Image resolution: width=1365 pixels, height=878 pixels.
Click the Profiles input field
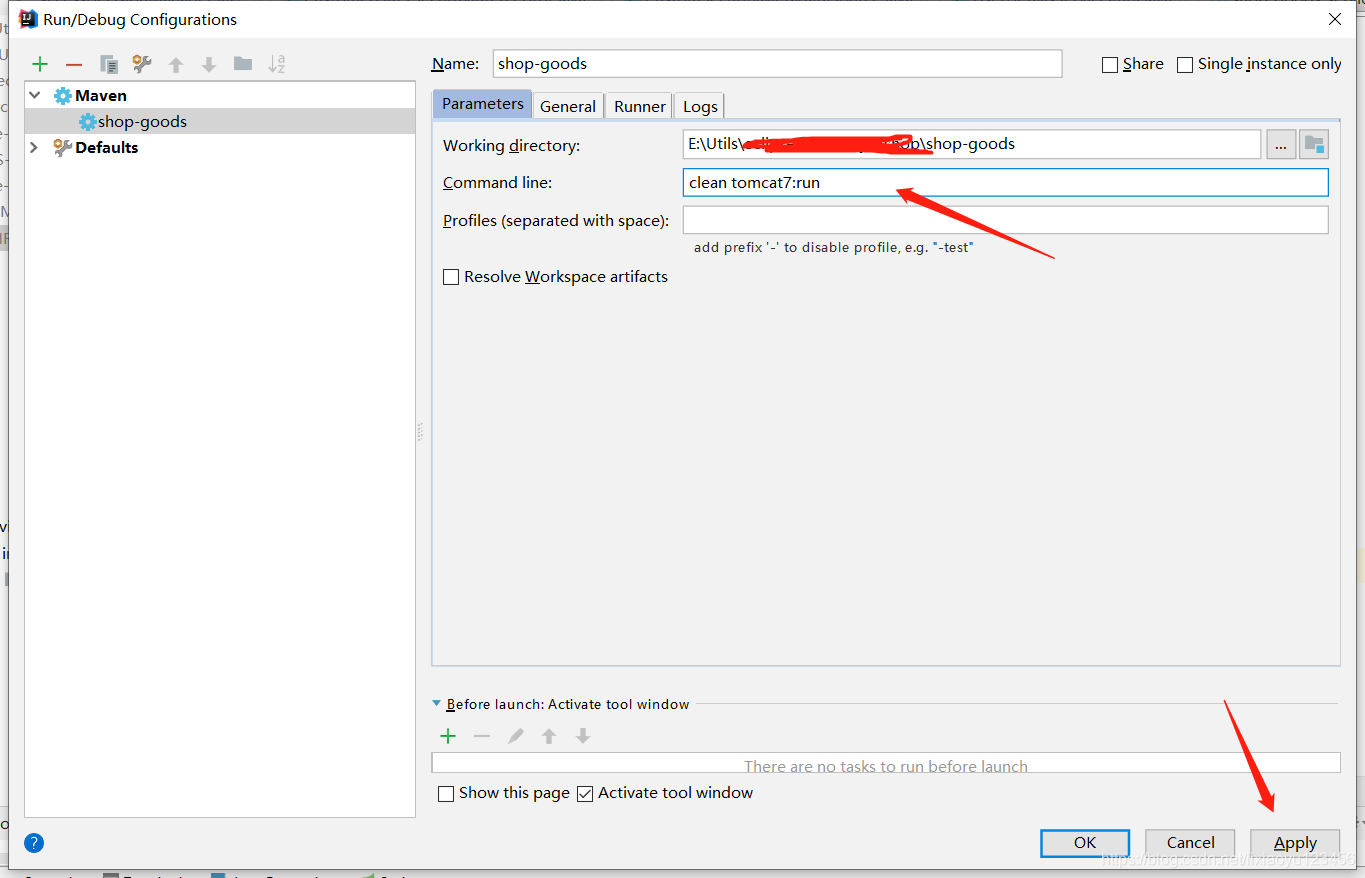[1006, 220]
